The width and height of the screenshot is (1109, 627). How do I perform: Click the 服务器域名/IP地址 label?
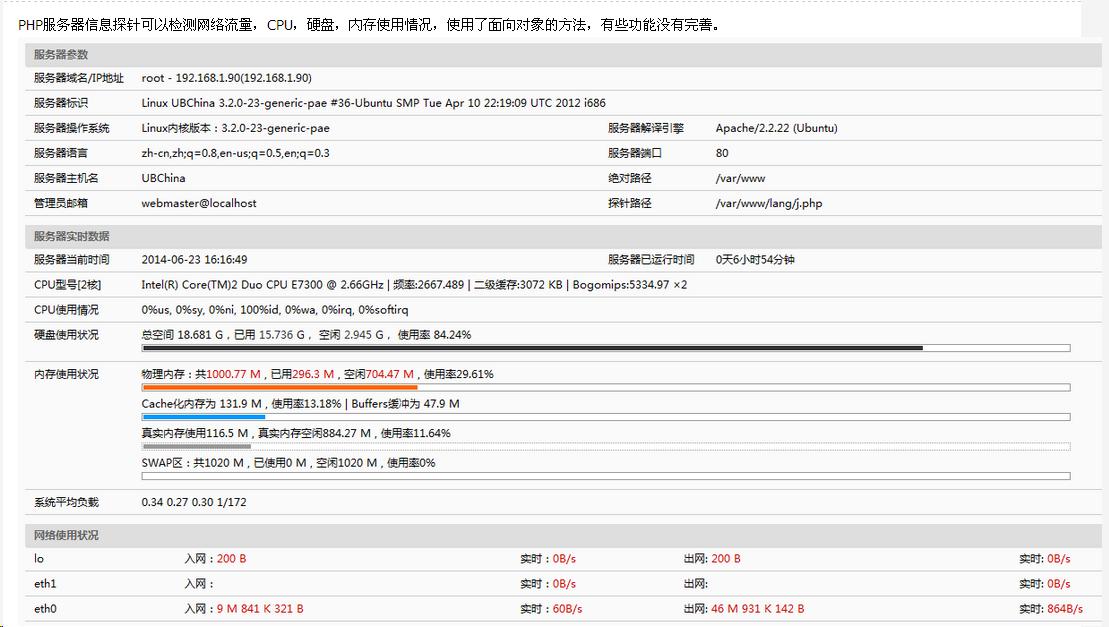click(x=79, y=78)
